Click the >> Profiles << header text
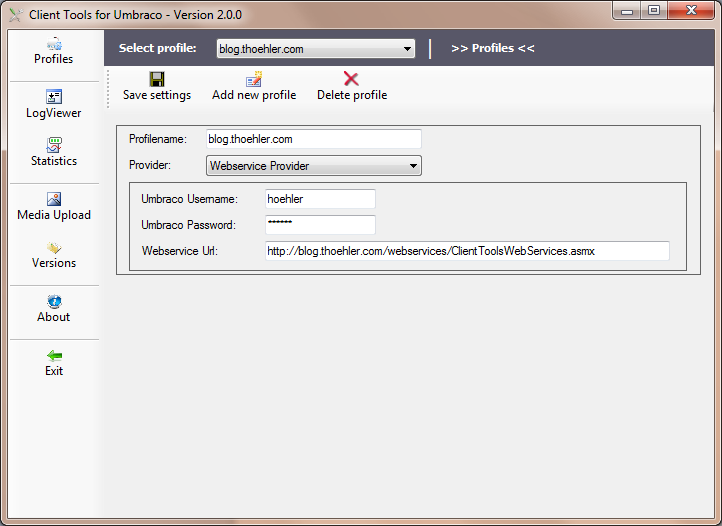This screenshot has width=722, height=526. [x=493, y=48]
